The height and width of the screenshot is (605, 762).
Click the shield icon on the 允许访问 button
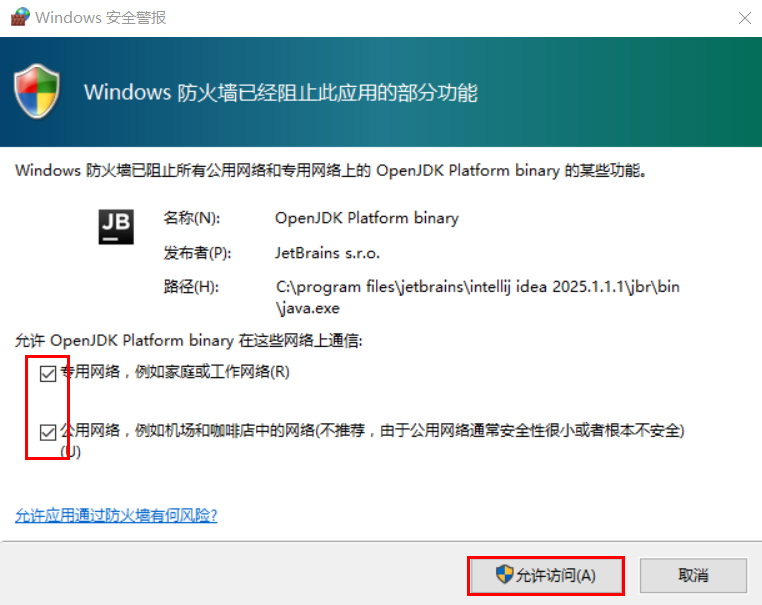pos(505,575)
